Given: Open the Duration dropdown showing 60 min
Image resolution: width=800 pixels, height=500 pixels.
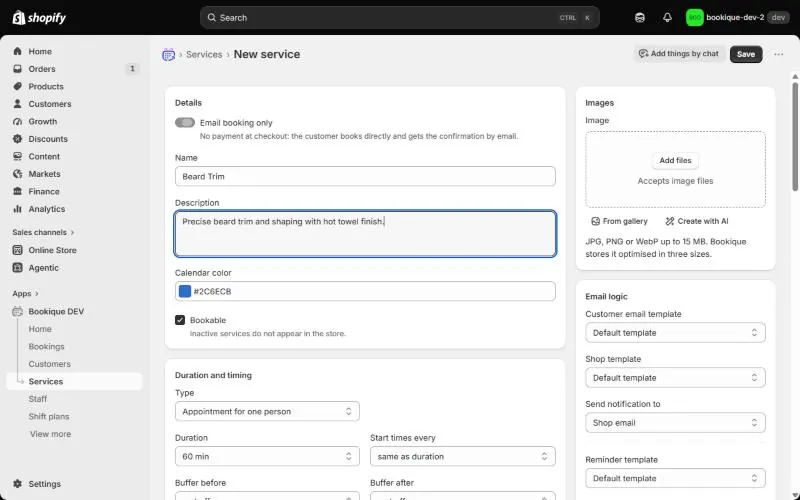Looking at the screenshot, I should point(267,456).
